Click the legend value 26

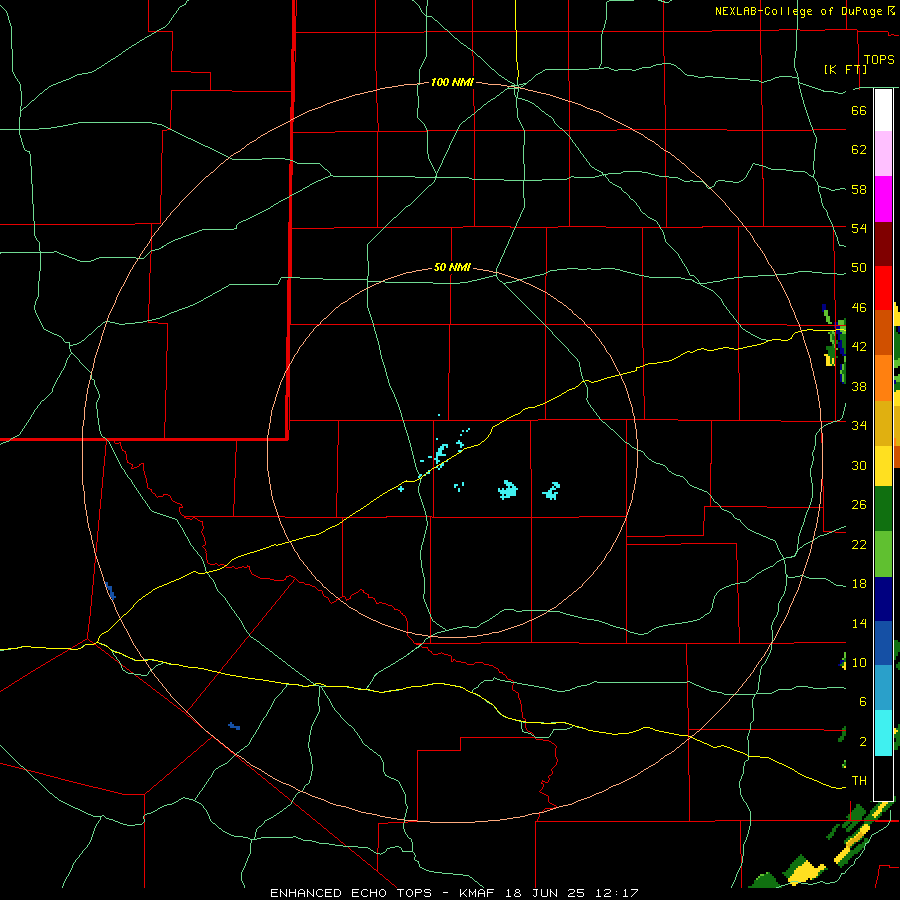(x=859, y=505)
